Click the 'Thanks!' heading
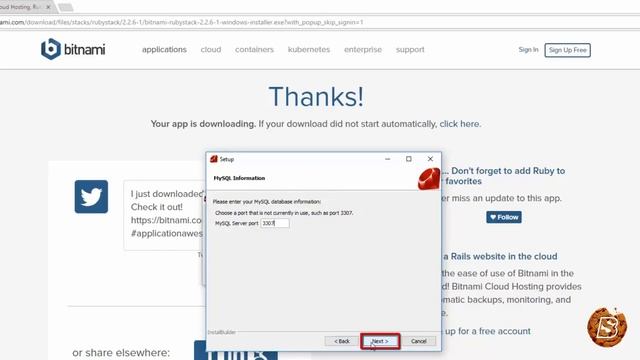This screenshot has width=640, height=360. click(316, 97)
